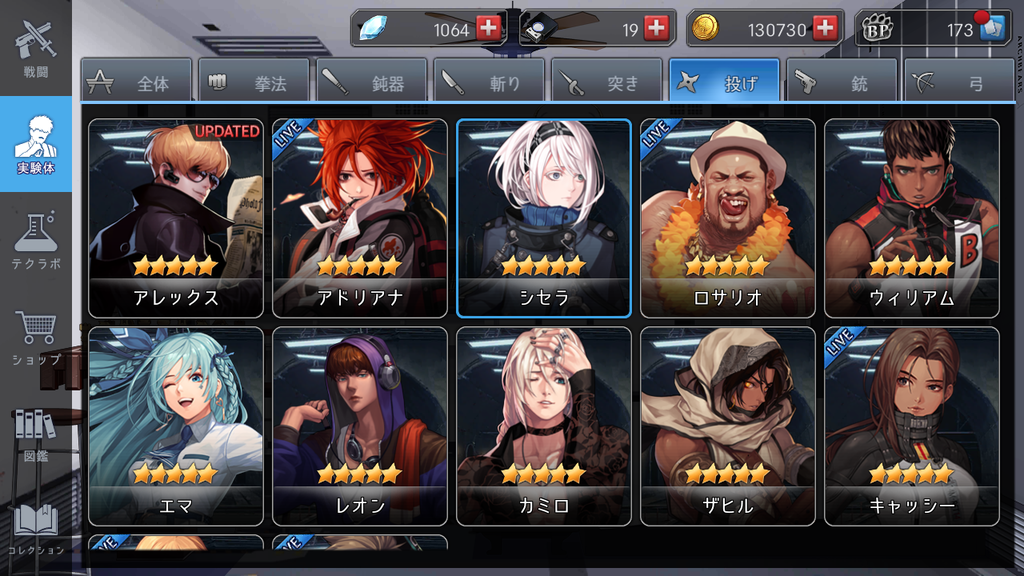The image size is (1024, 576).
Task: Select the テクラボ flask icon
Action: coord(35,240)
